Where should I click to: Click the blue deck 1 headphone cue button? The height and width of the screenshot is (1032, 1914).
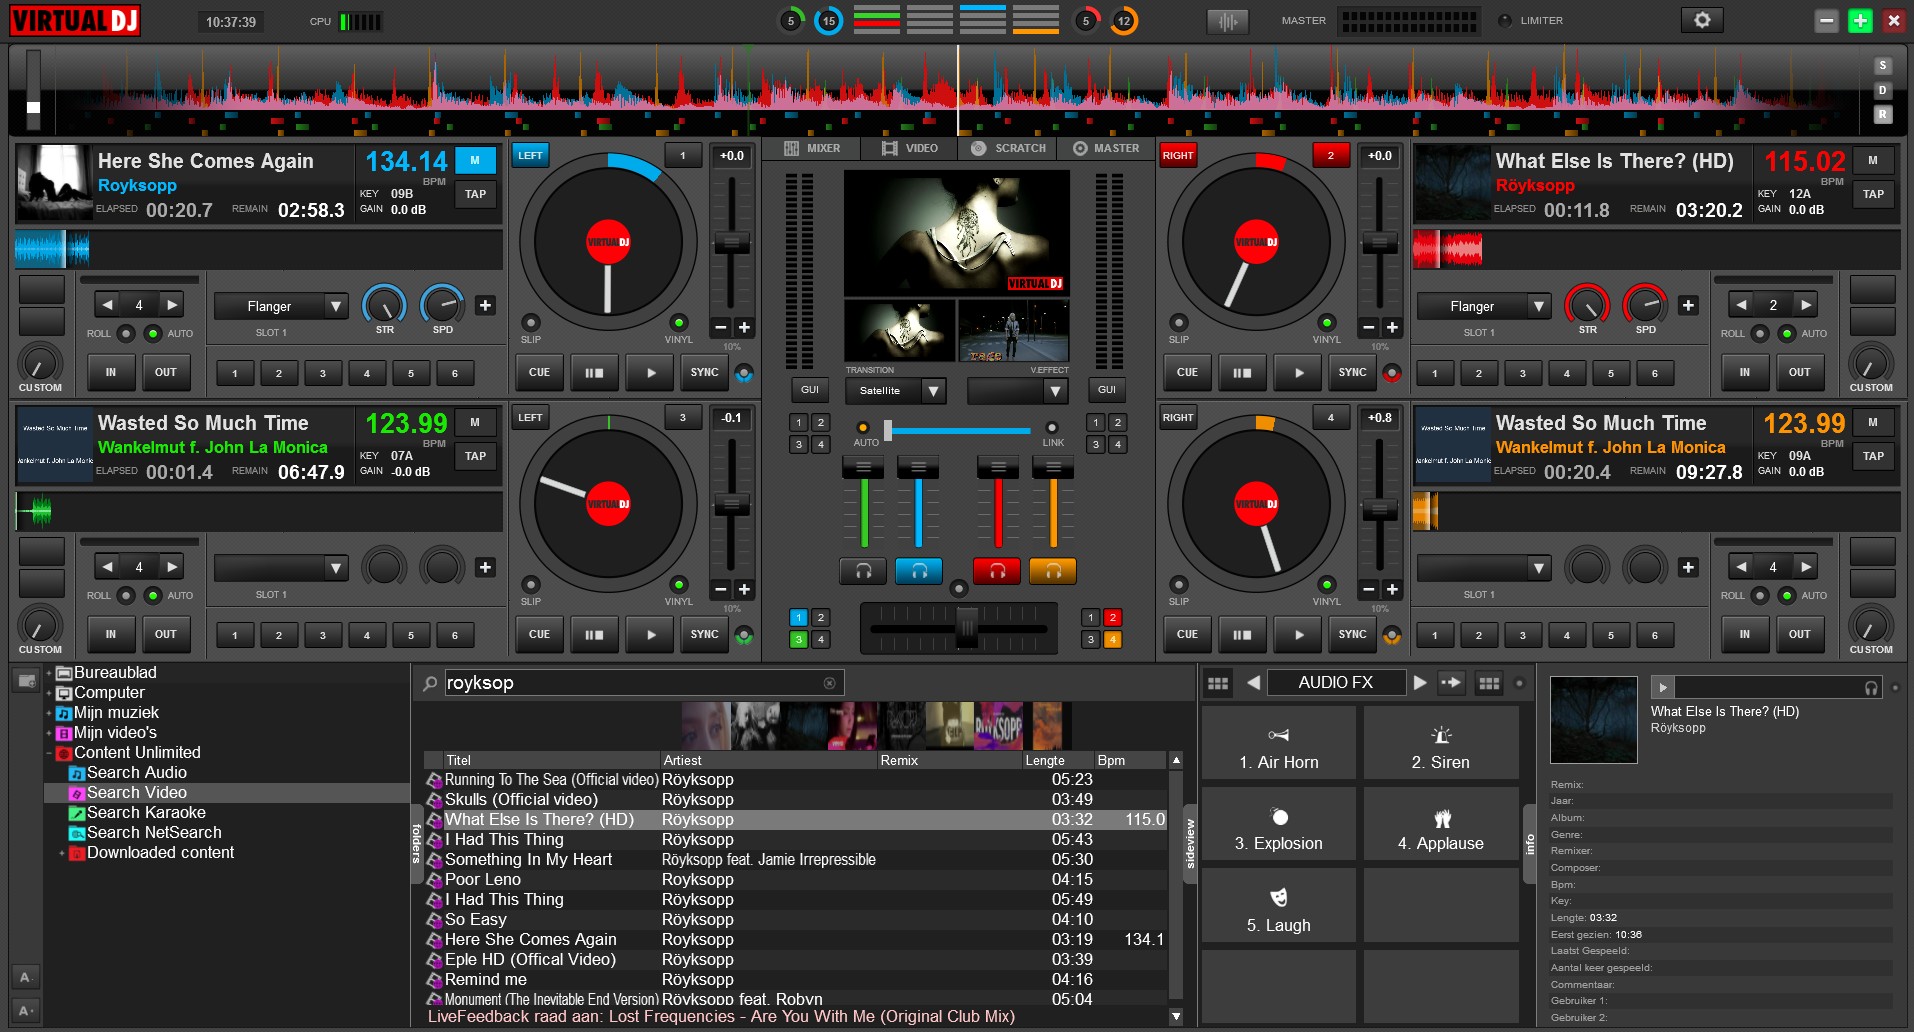[x=919, y=571]
